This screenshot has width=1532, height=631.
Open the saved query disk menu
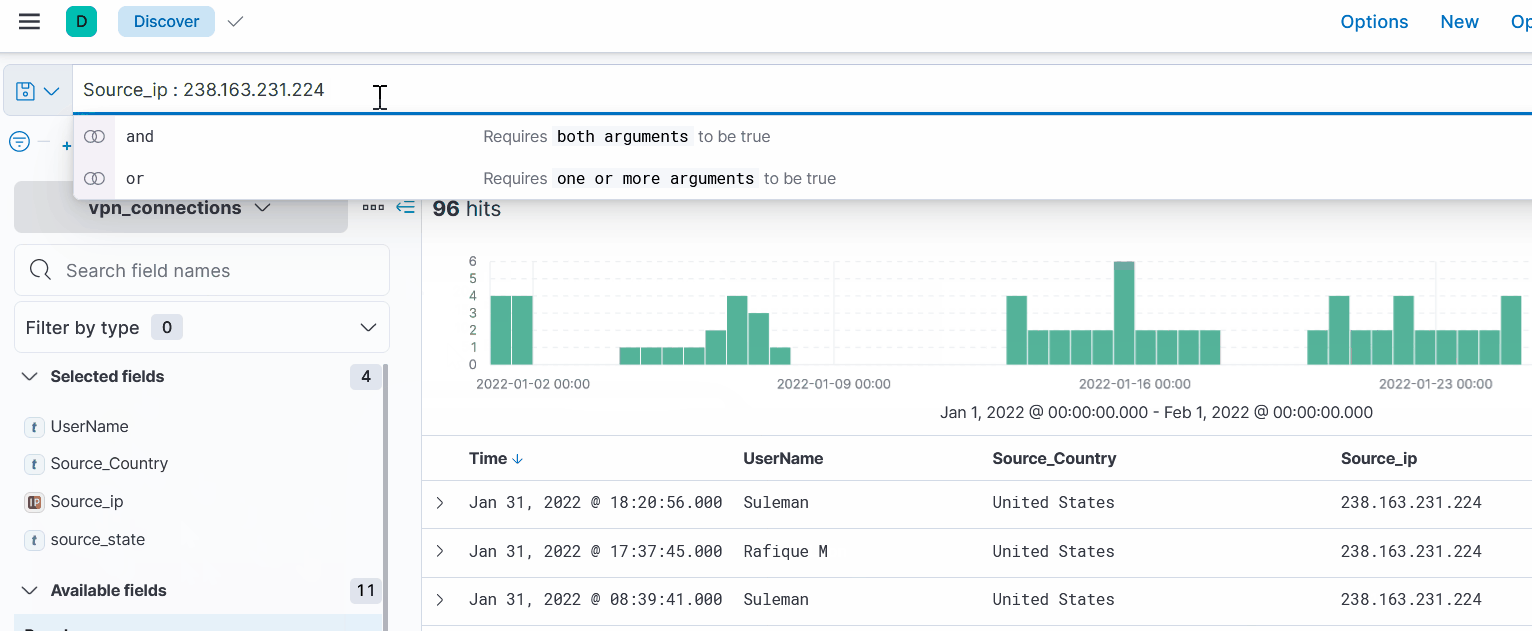[x=38, y=91]
